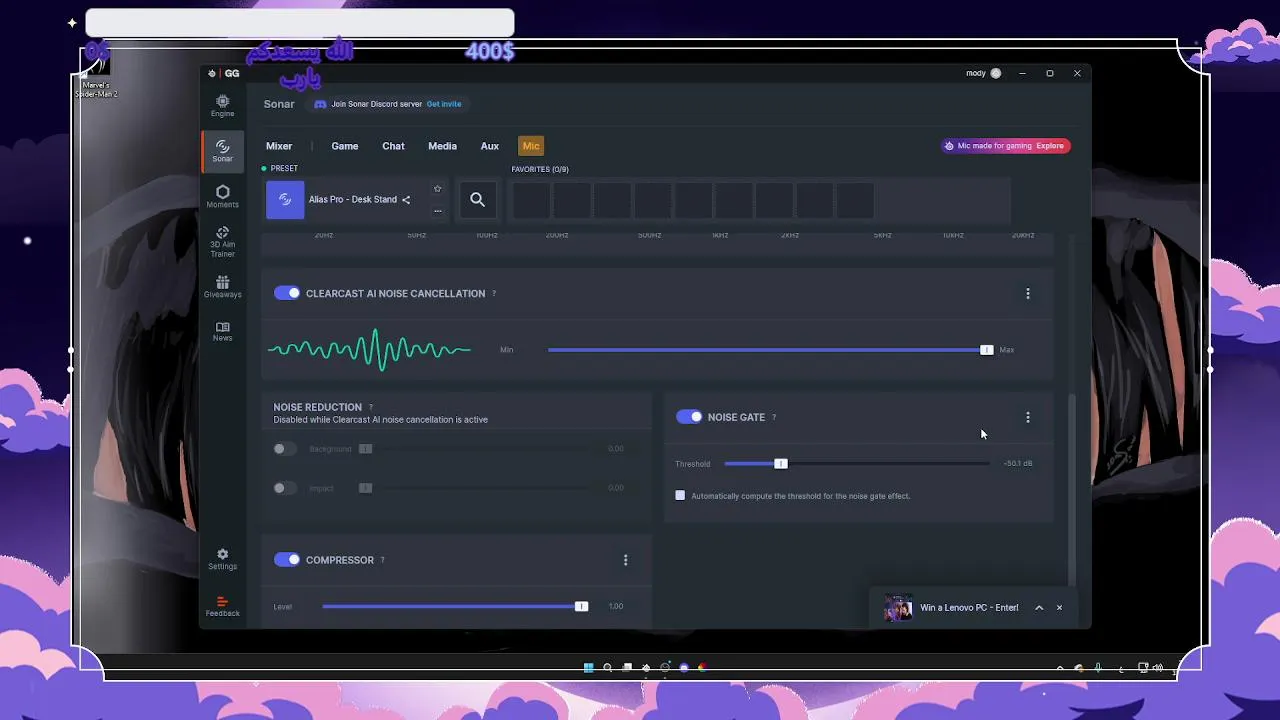Click Mic made for gaming Explore button
This screenshot has height=720, width=1280.
pos(1005,146)
